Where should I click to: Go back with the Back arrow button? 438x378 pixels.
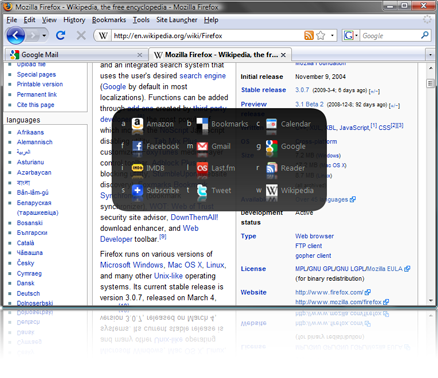[15, 35]
